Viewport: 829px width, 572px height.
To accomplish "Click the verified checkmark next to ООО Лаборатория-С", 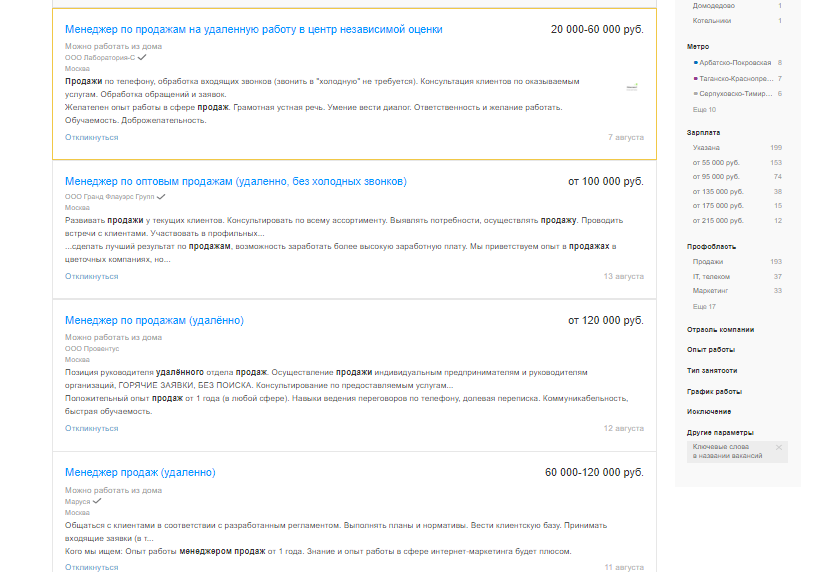I will (x=142, y=57).
